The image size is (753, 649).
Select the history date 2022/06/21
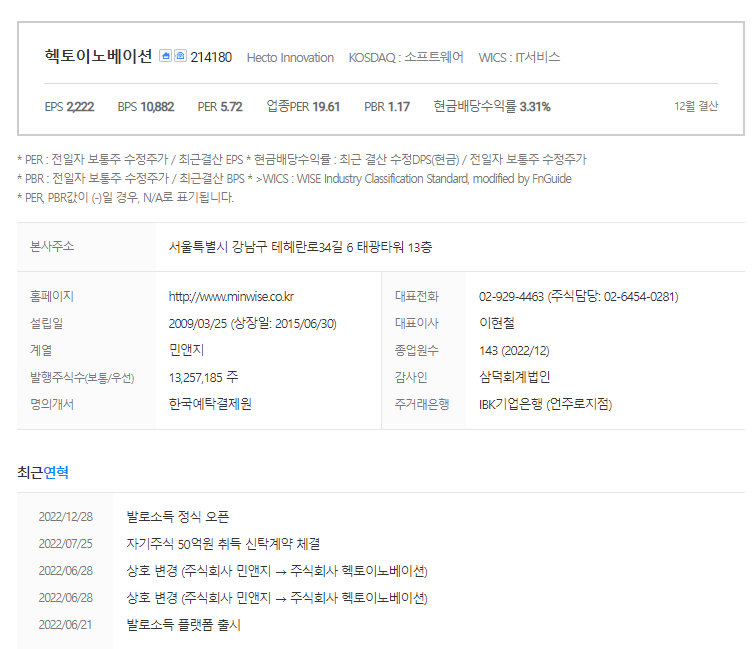(65, 625)
